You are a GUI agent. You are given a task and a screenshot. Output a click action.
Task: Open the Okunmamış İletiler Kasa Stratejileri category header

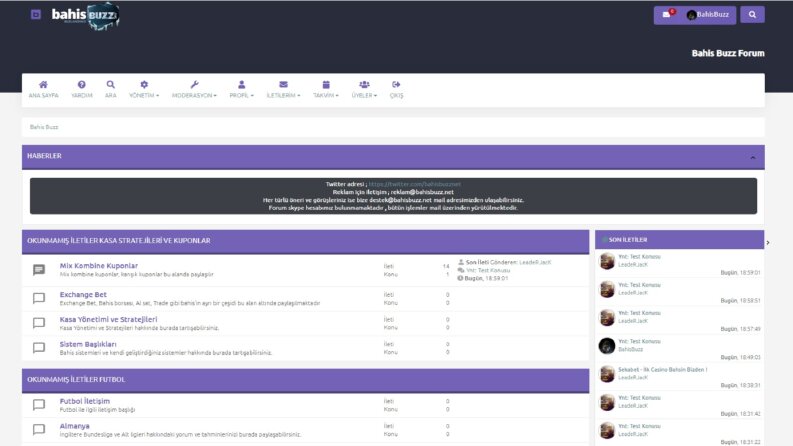click(119, 241)
